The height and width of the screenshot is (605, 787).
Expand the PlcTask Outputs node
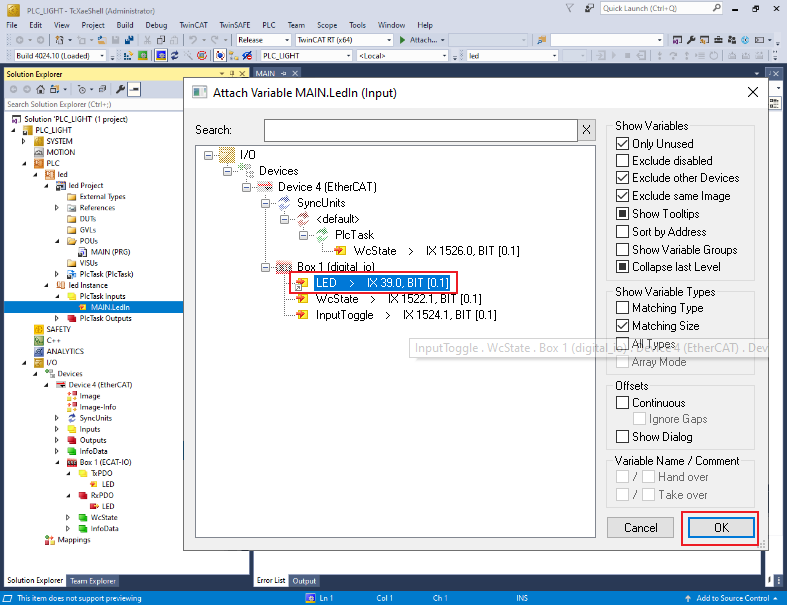point(58,318)
